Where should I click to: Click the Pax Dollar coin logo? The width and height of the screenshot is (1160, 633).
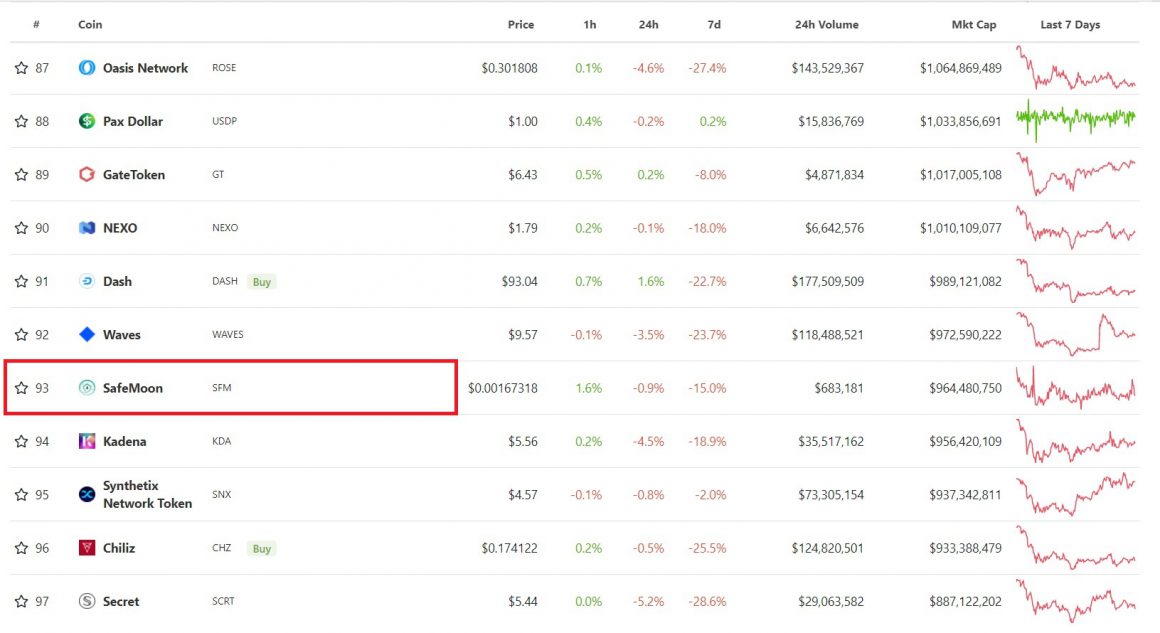click(x=85, y=121)
